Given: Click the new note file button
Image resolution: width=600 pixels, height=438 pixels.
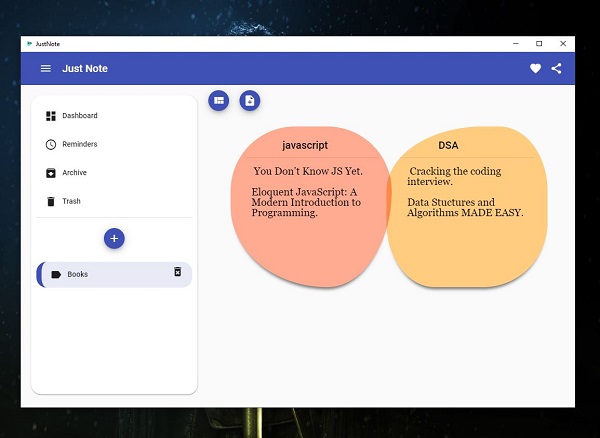Looking at the screenshot, I should pos(250,101).
